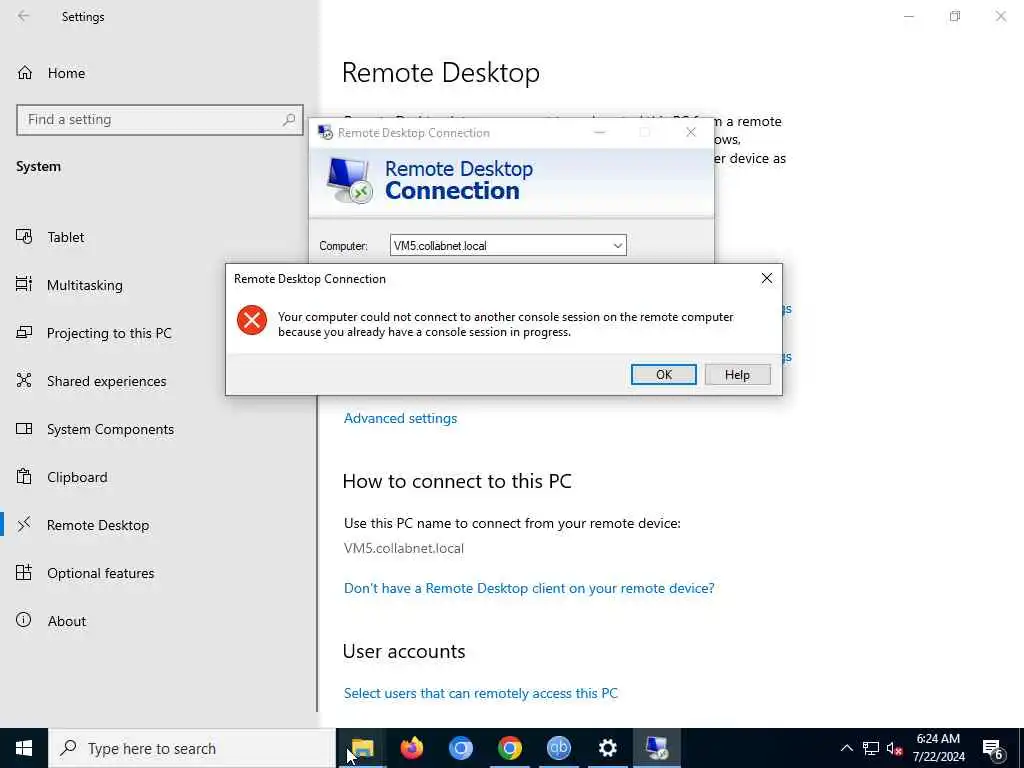Go to Home in Settings
The width and height of the screenshot is (1024, 768).
[x=66, y=73]
